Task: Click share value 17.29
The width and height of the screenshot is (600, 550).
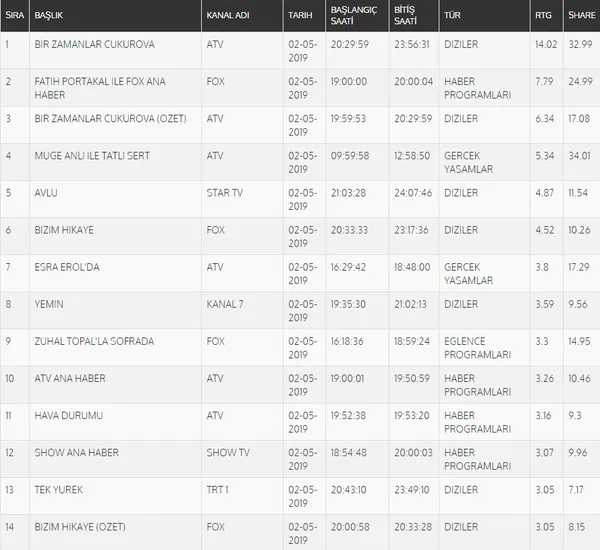Action: (579, 267)
